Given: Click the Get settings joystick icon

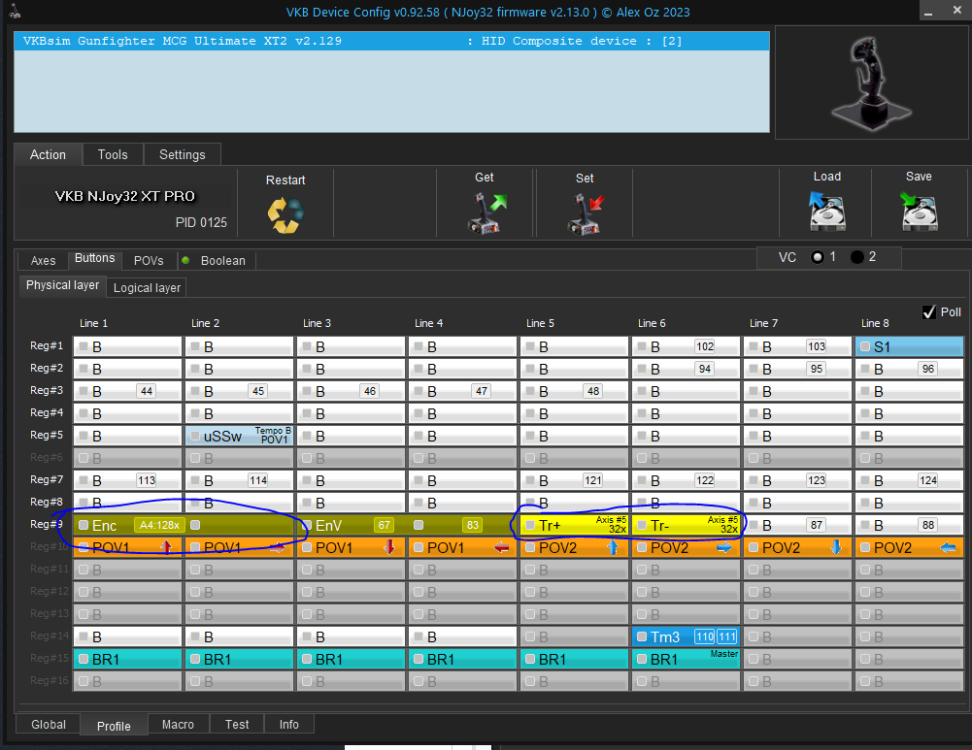Looking at the screenshot, I should tap(484, 213).
